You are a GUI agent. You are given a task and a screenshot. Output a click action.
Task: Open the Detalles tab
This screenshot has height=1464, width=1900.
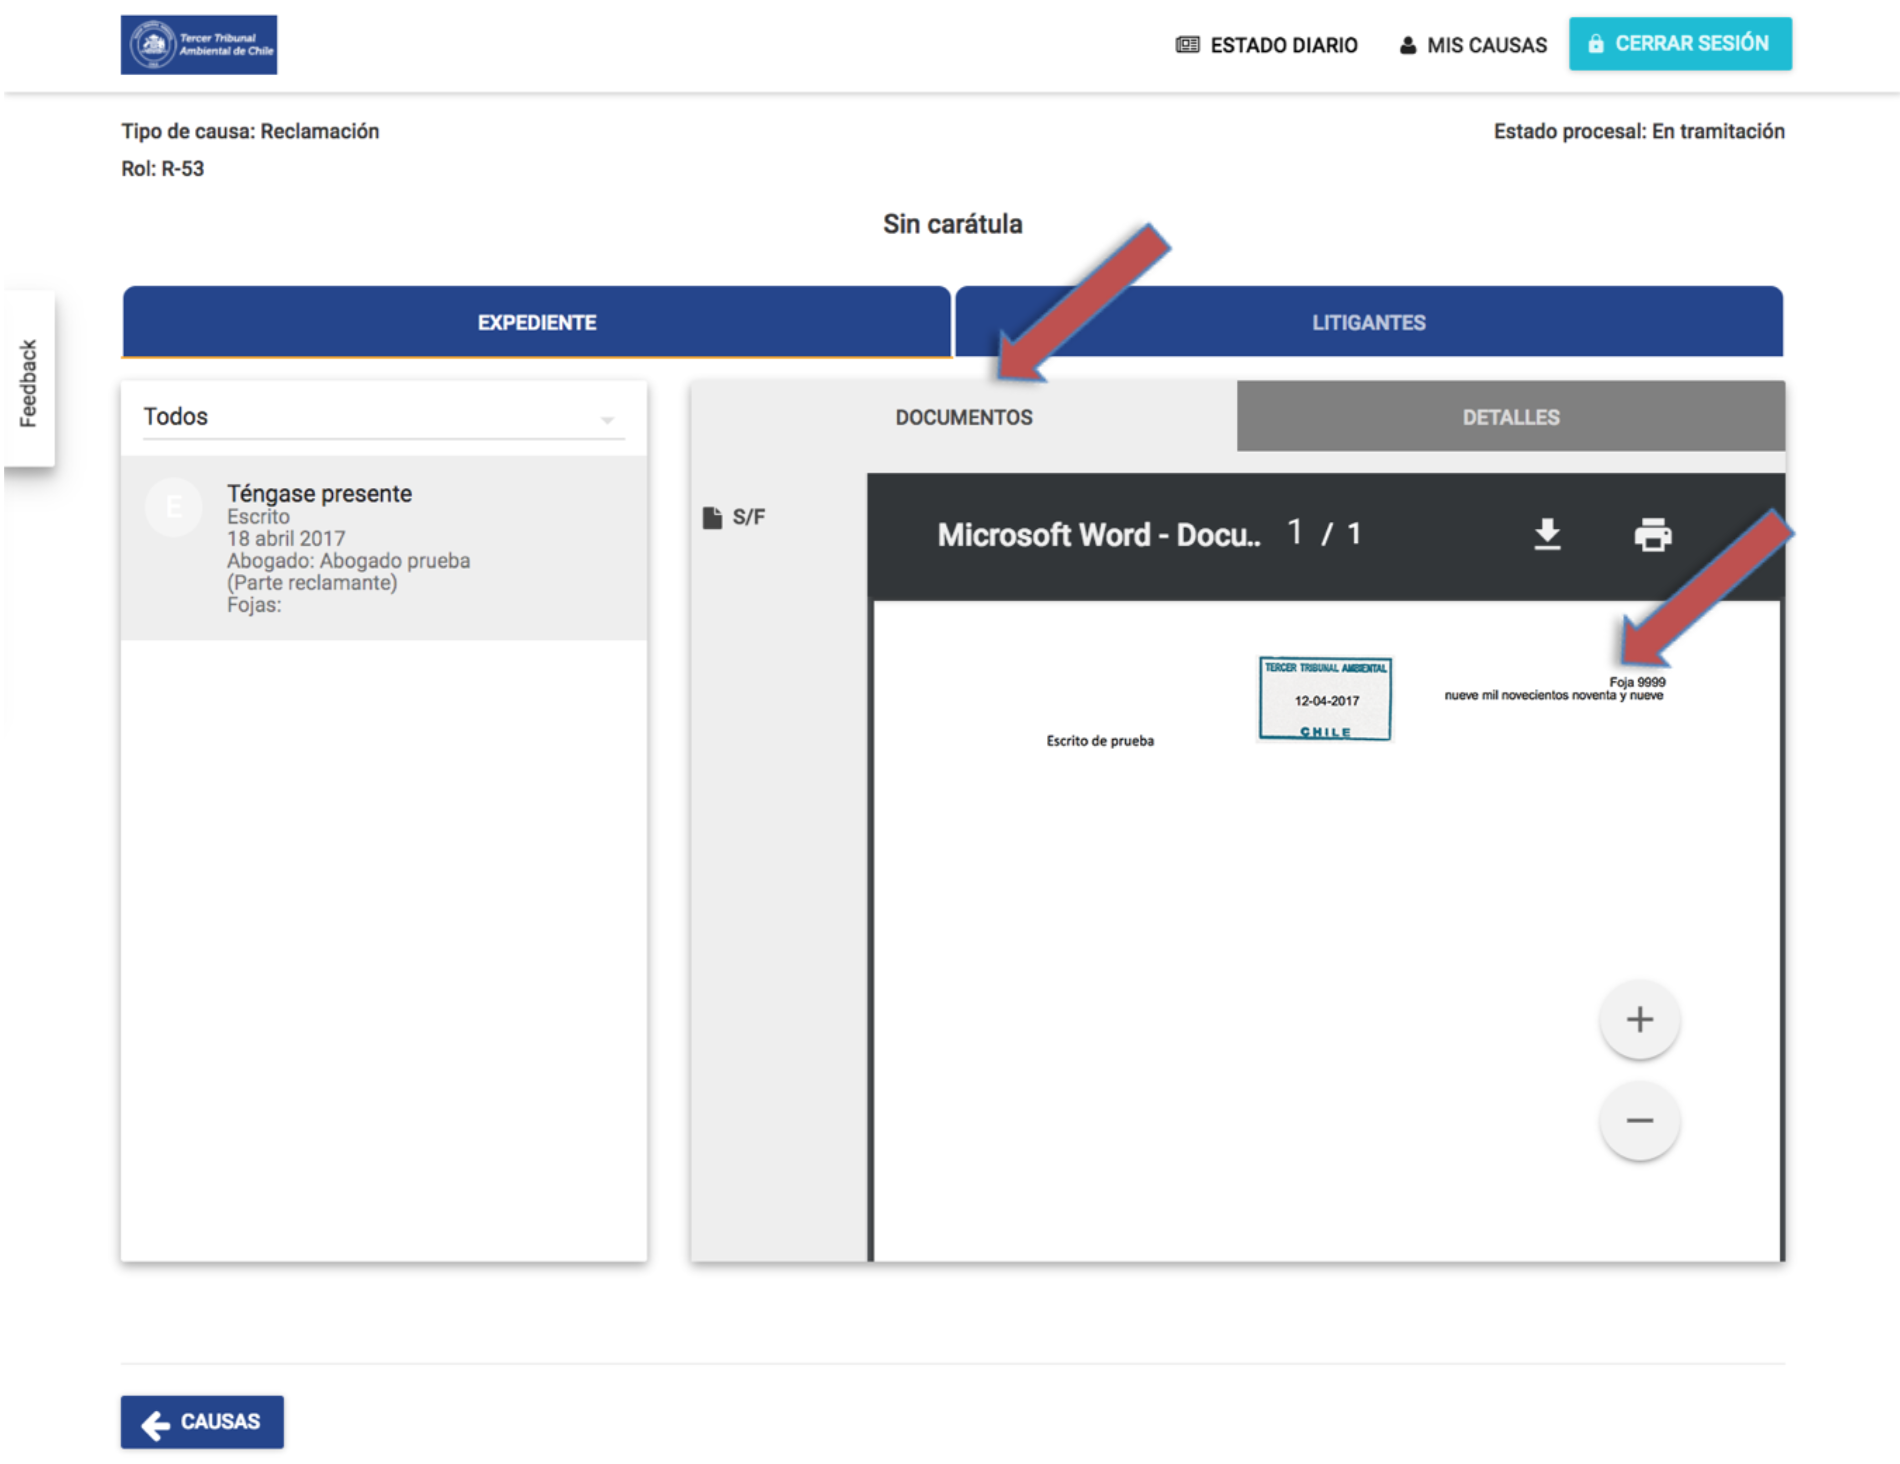(1510, 417)
